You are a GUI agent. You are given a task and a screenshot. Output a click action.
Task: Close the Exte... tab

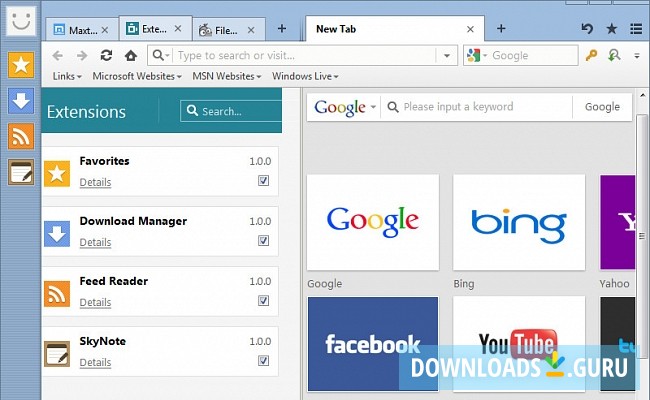click(178, 29)
